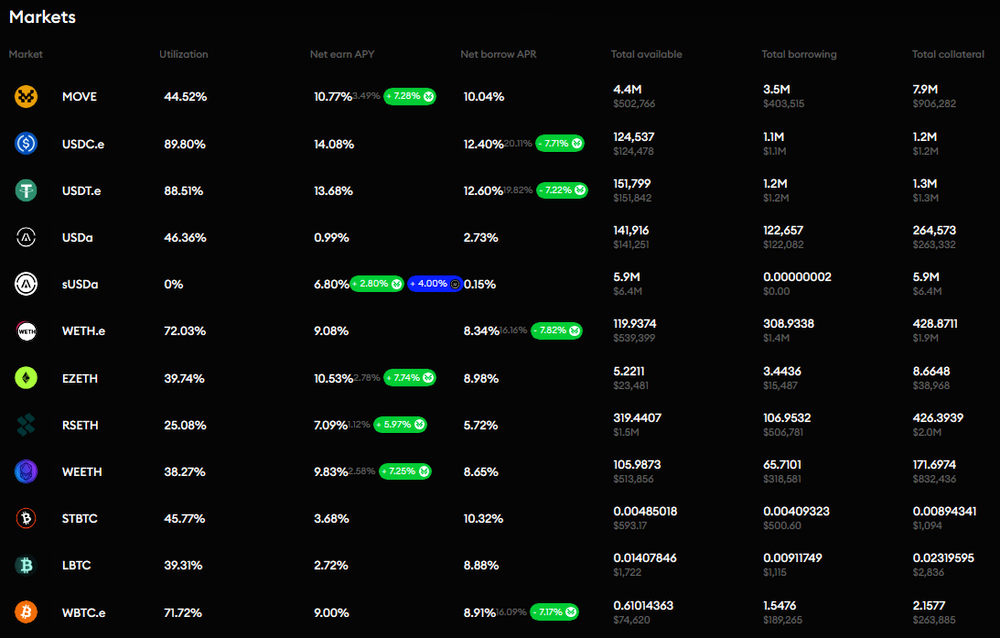Image resolution: width=1000 pixels, height=638 pixels.
Task: Sort by the Net earn APY column
Action: point(342,54)
